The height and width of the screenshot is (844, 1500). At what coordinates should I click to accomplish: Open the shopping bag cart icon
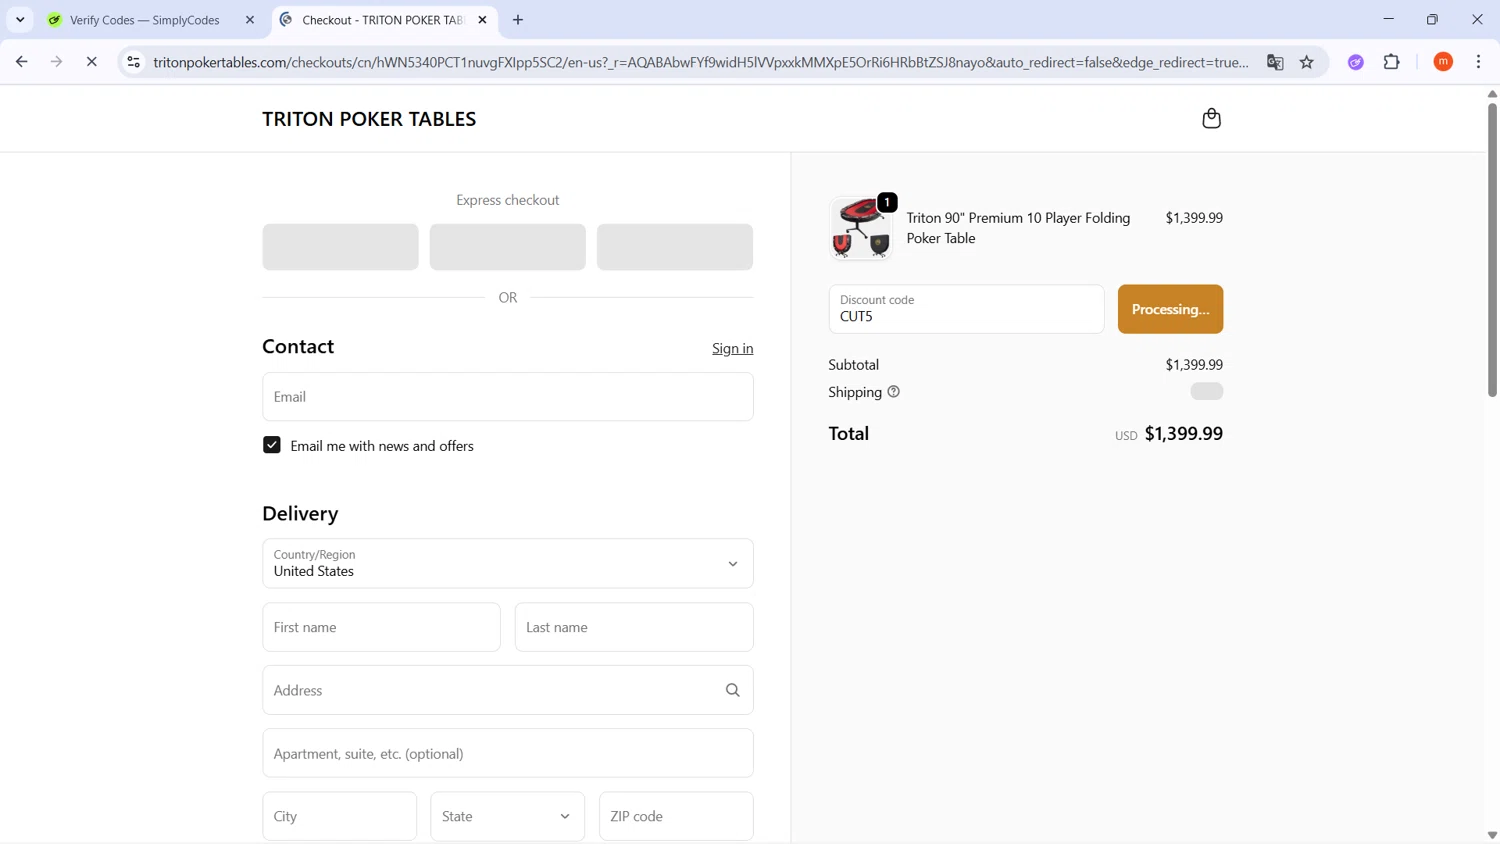[1211, 118]
